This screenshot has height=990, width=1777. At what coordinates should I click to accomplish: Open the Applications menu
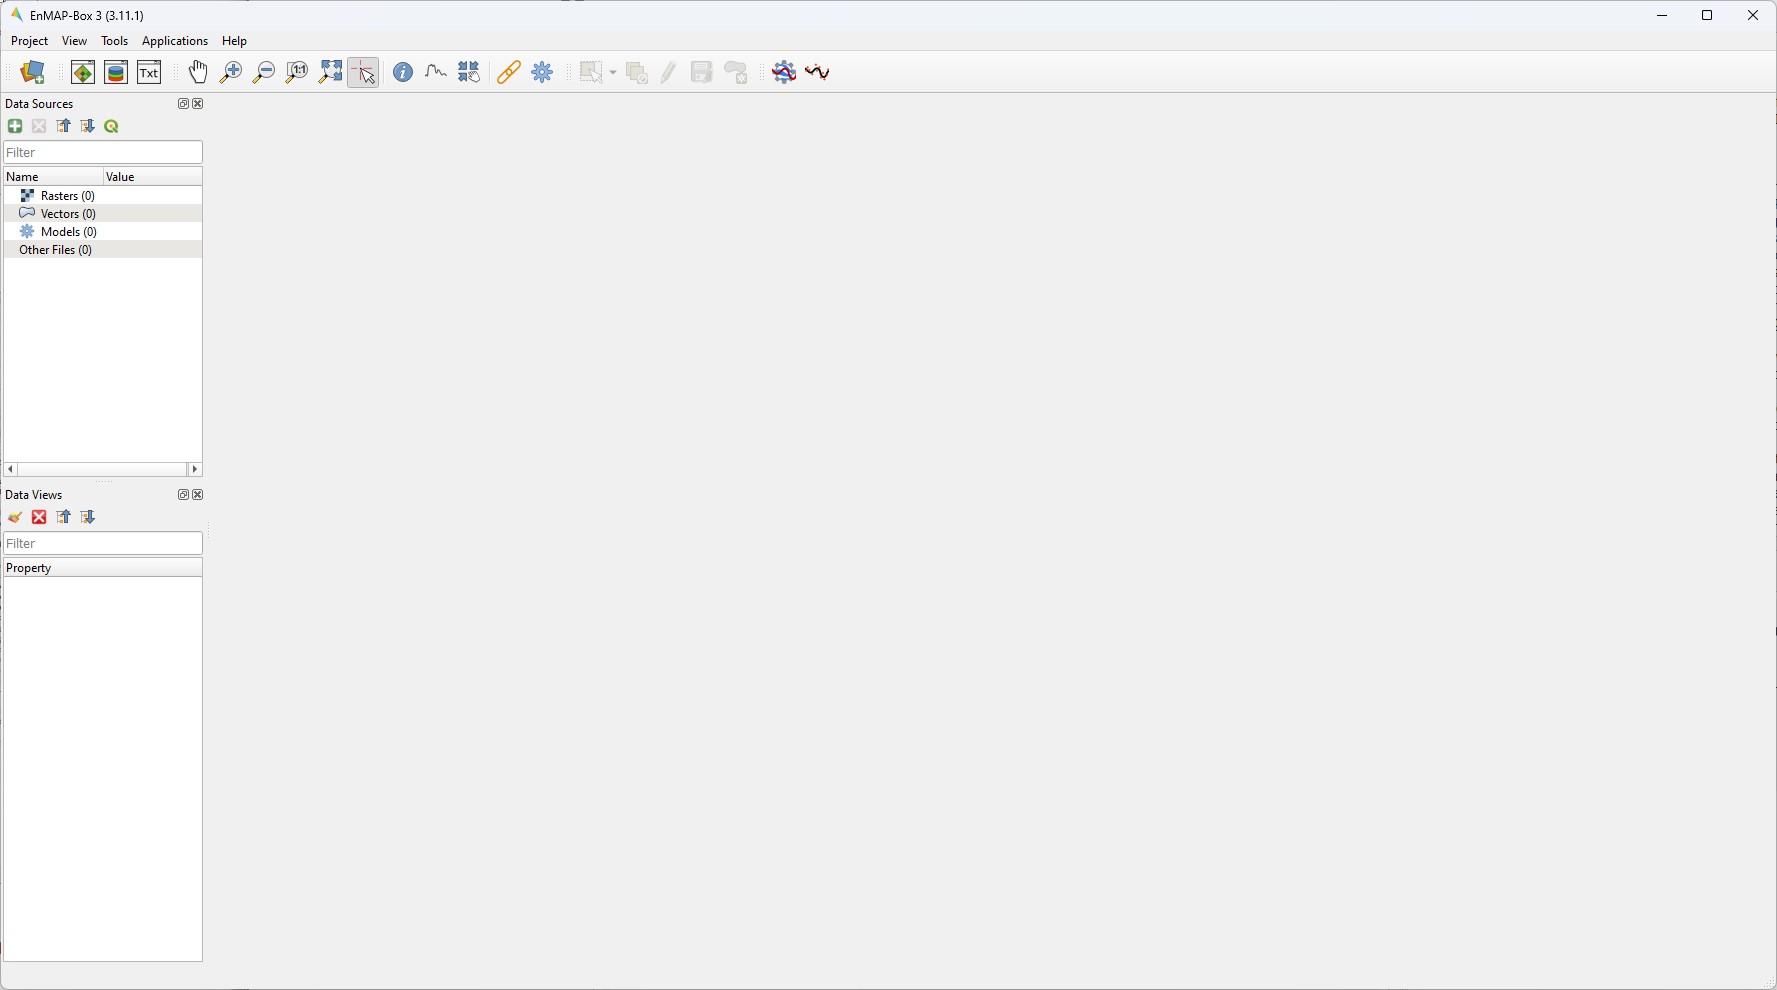(x=175, y=41)
